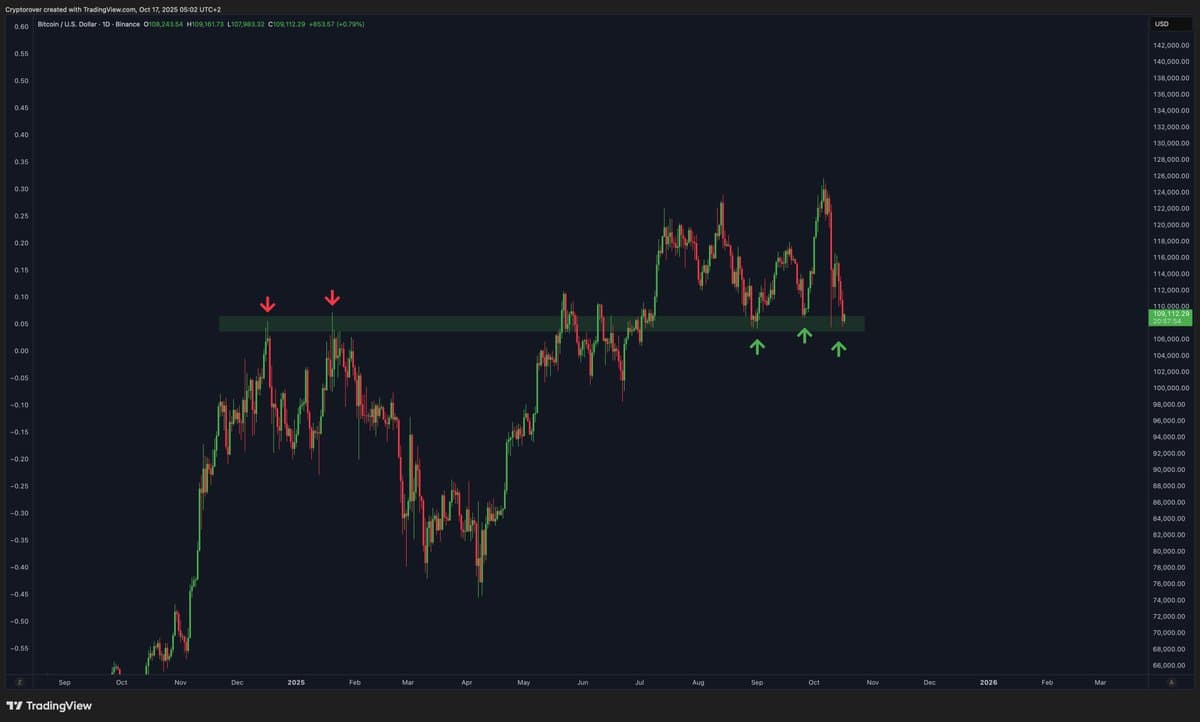1200x722 pixels.
Task: Select the leftmost green up-arrow under the zone
Action: click(758, 347)
